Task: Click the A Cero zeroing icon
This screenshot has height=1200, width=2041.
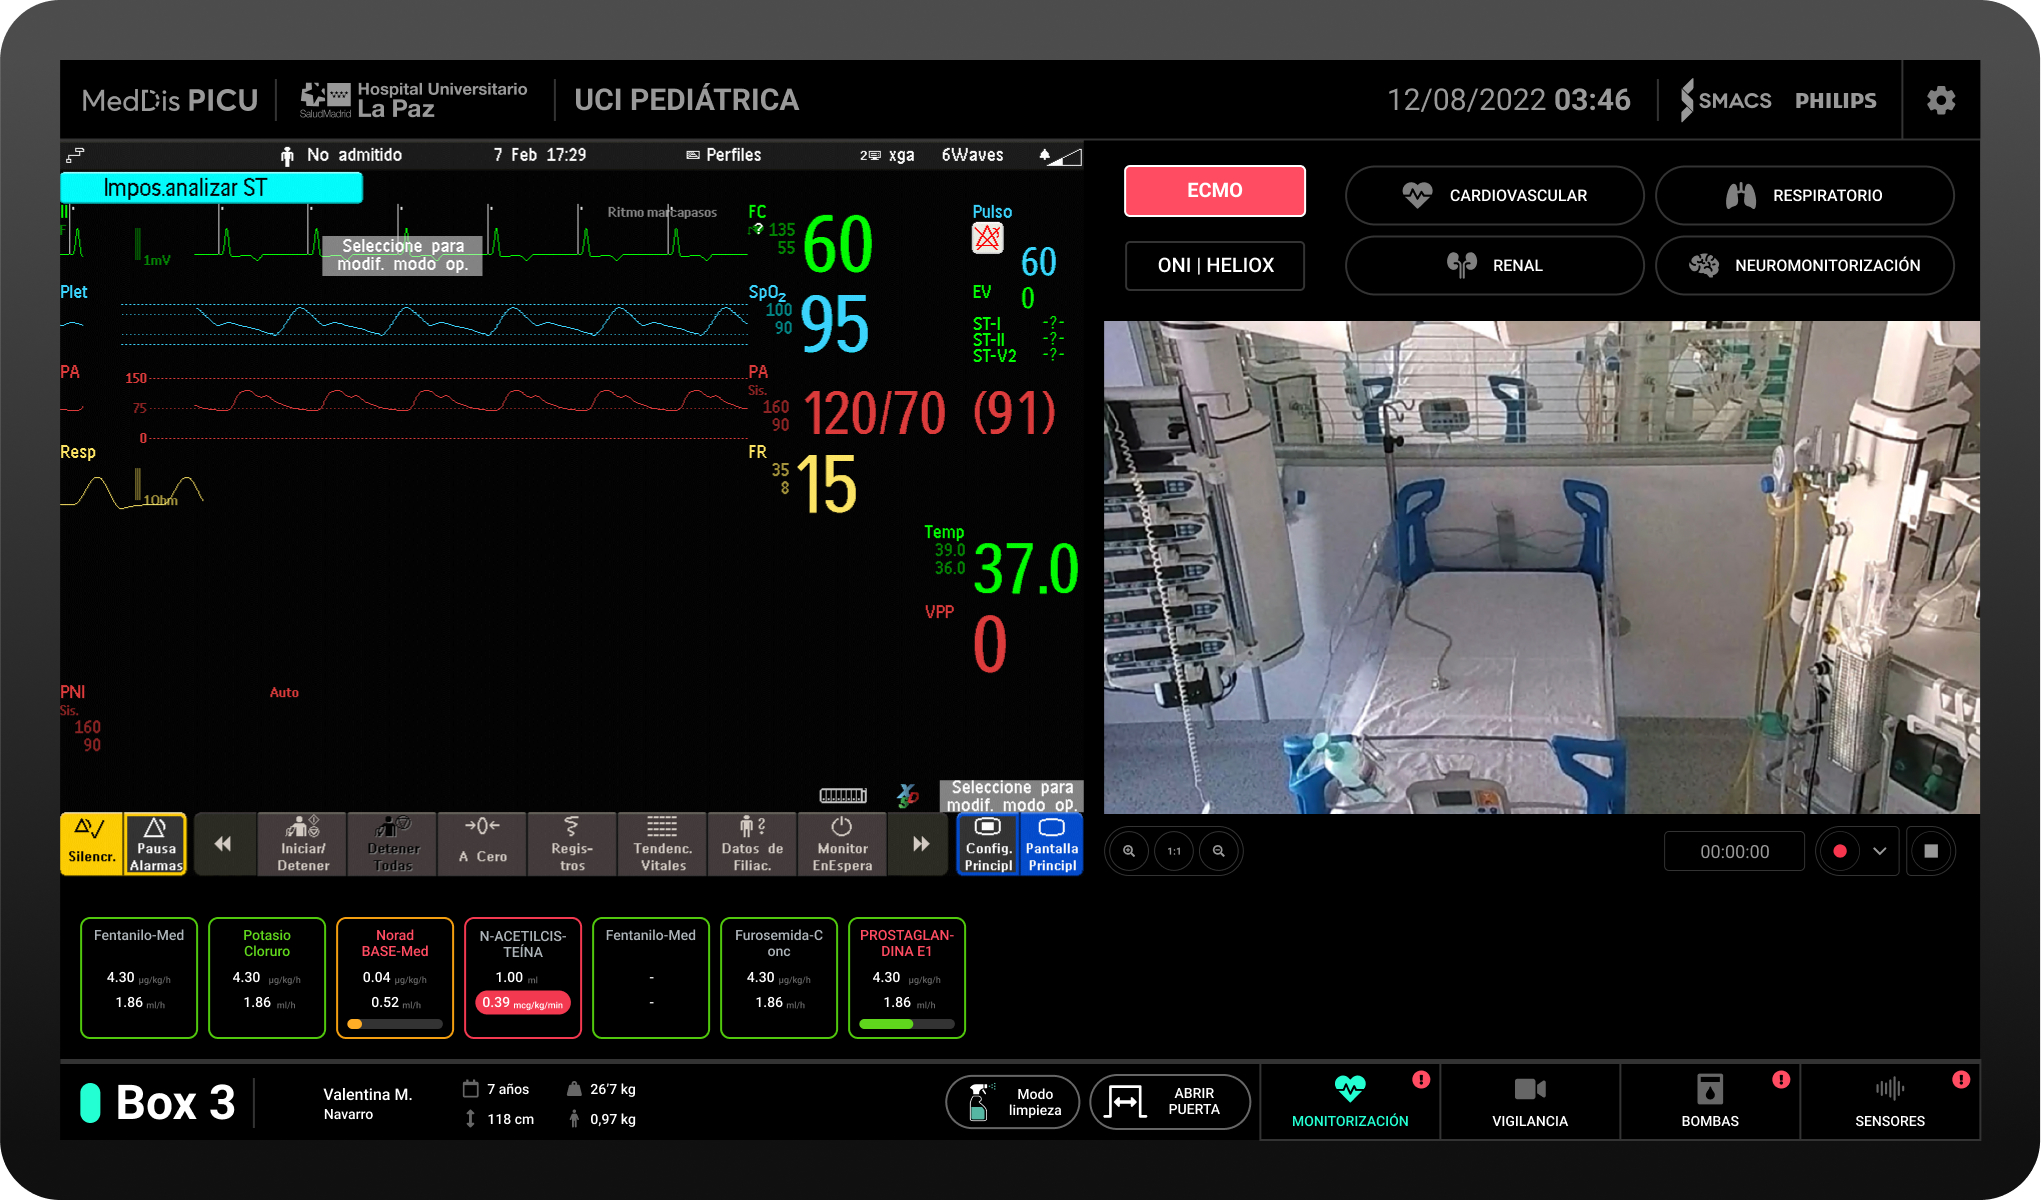Action: (x=482, y=843)
